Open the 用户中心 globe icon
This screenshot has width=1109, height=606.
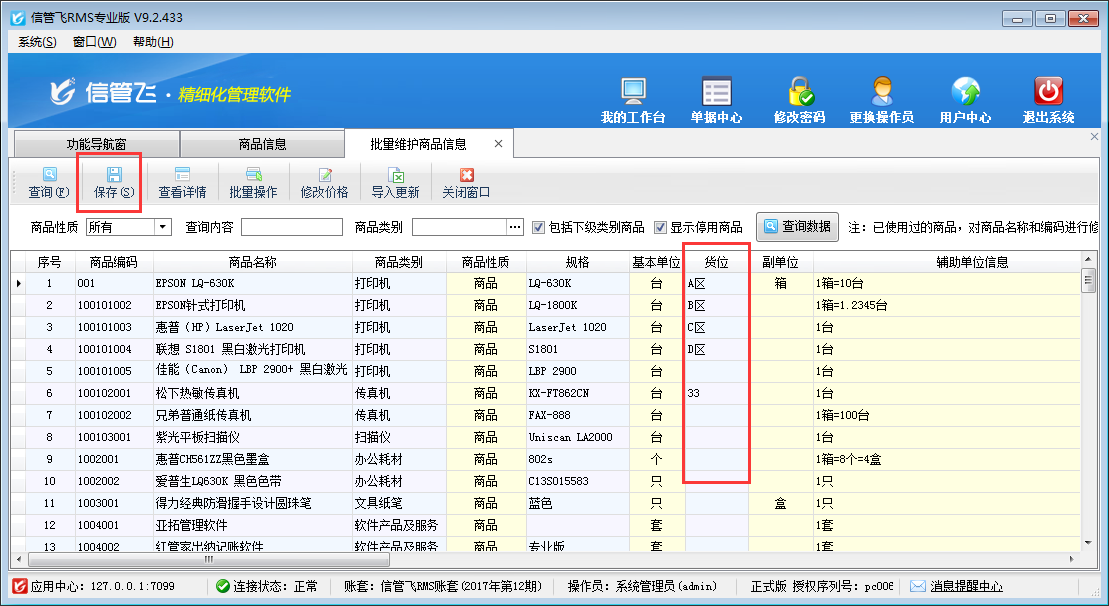[x=965, y=92]
